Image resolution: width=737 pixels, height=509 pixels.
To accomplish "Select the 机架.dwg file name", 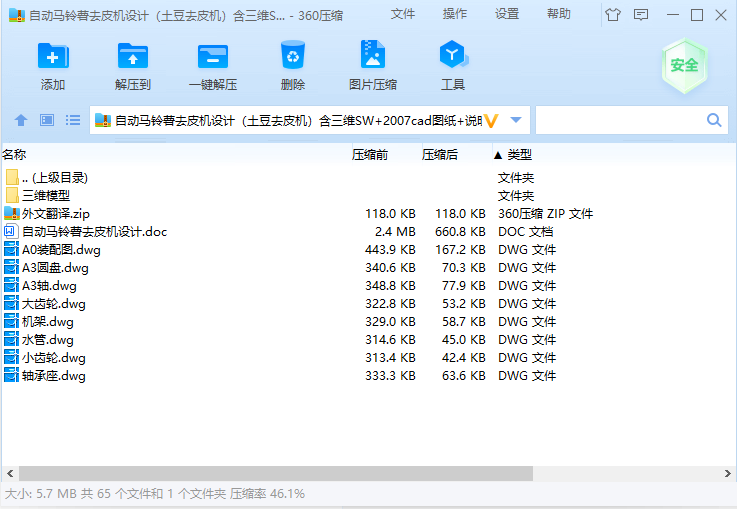I will tap(48, 322).
